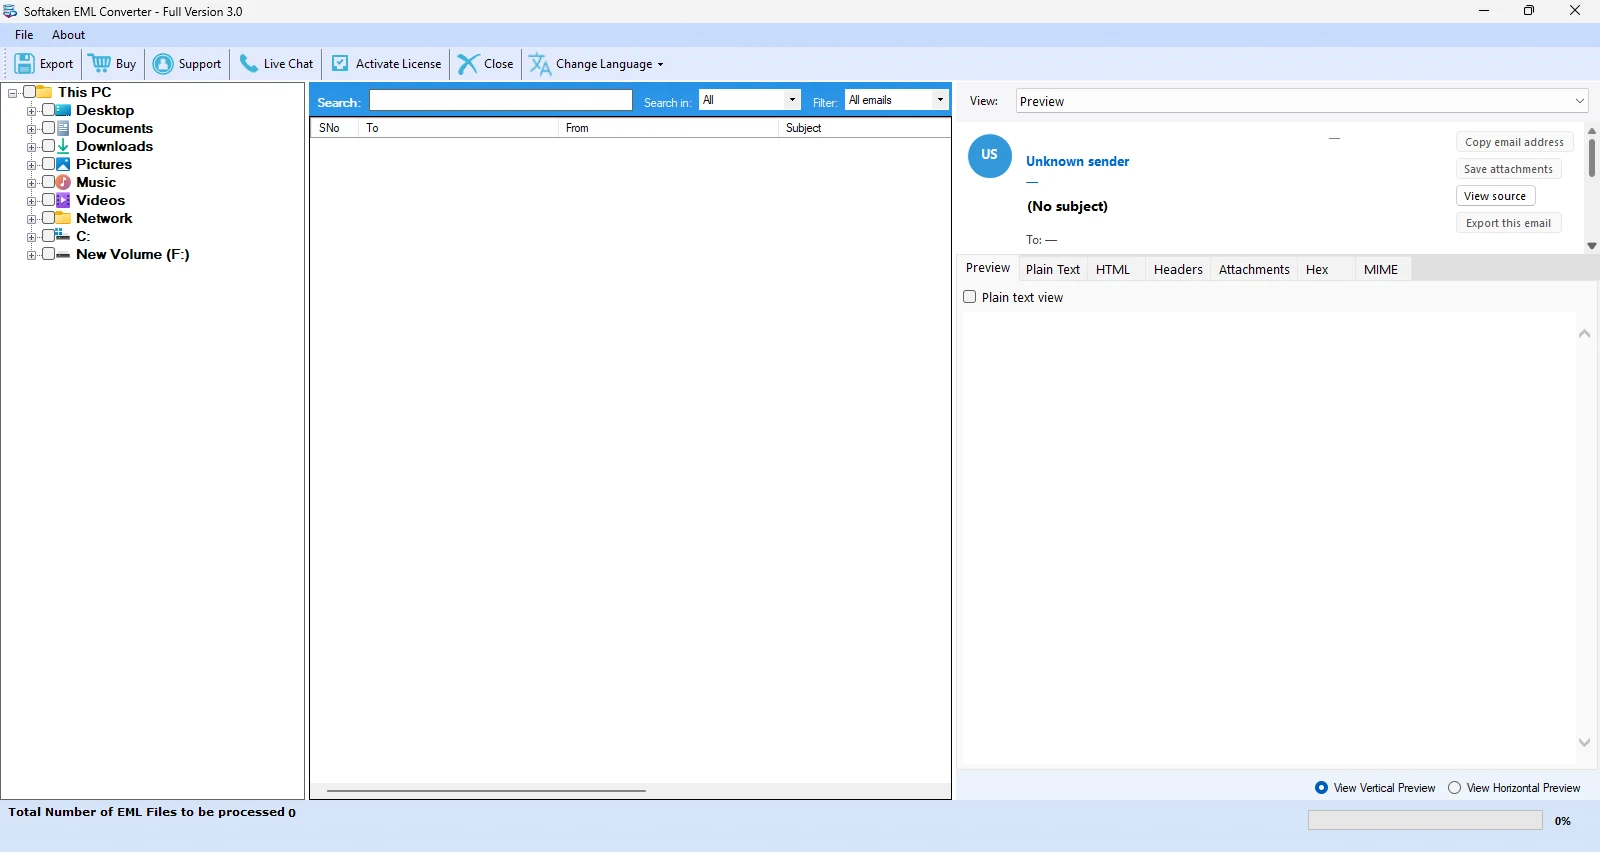Screen dimensions: 1600x852
Task: Click the Live Chat phone icon
Action: pyautogui.click(x=249, y=64)
